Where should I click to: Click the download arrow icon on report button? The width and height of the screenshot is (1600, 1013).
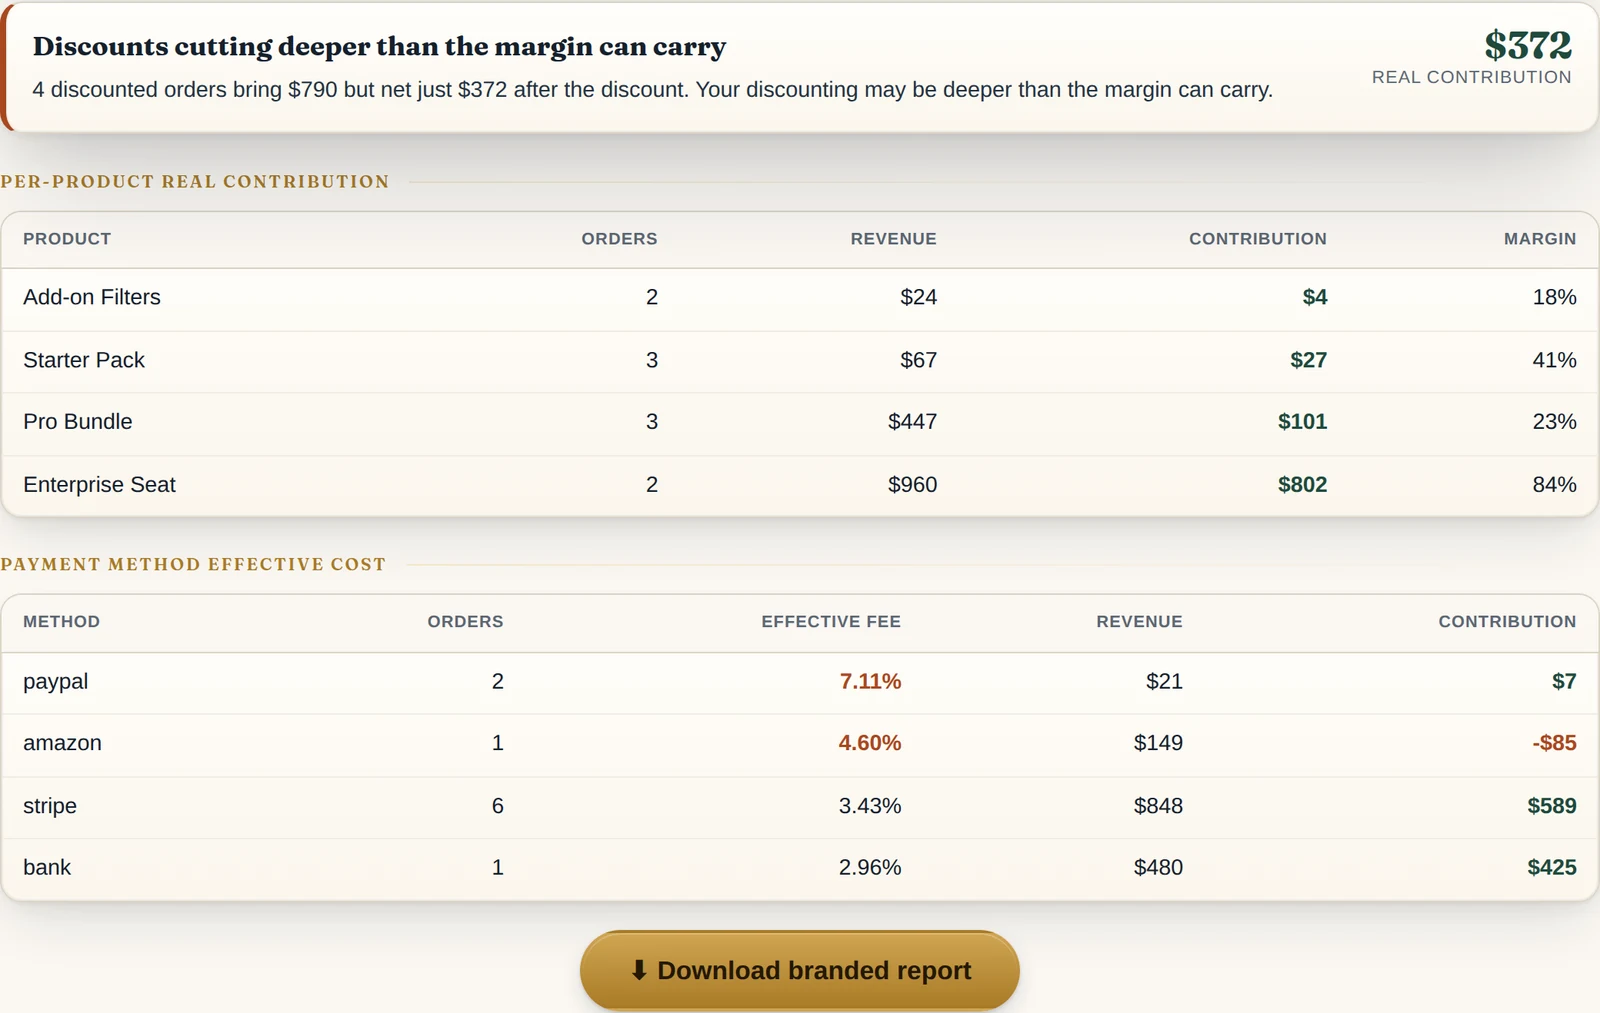pyautogui.click(x=639, y=970)
